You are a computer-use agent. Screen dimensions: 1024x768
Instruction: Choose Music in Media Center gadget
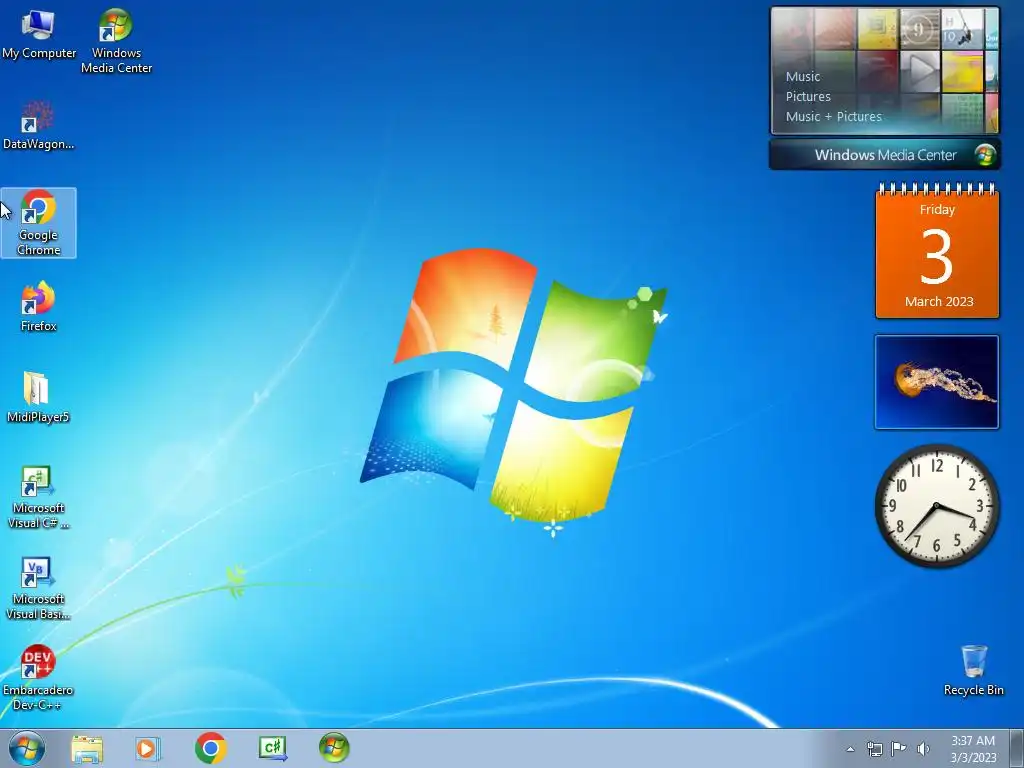(x=803, y=76)
